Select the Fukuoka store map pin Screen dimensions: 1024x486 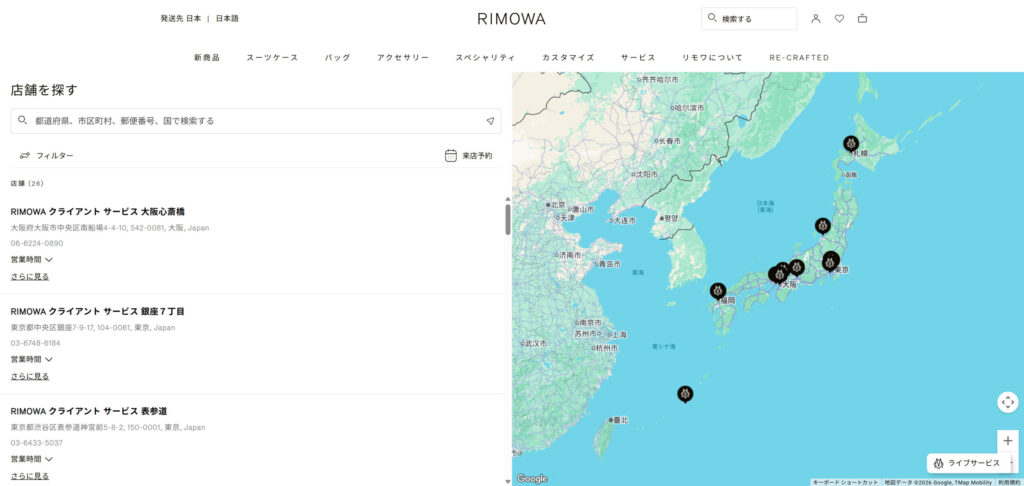tap(718, 291)
